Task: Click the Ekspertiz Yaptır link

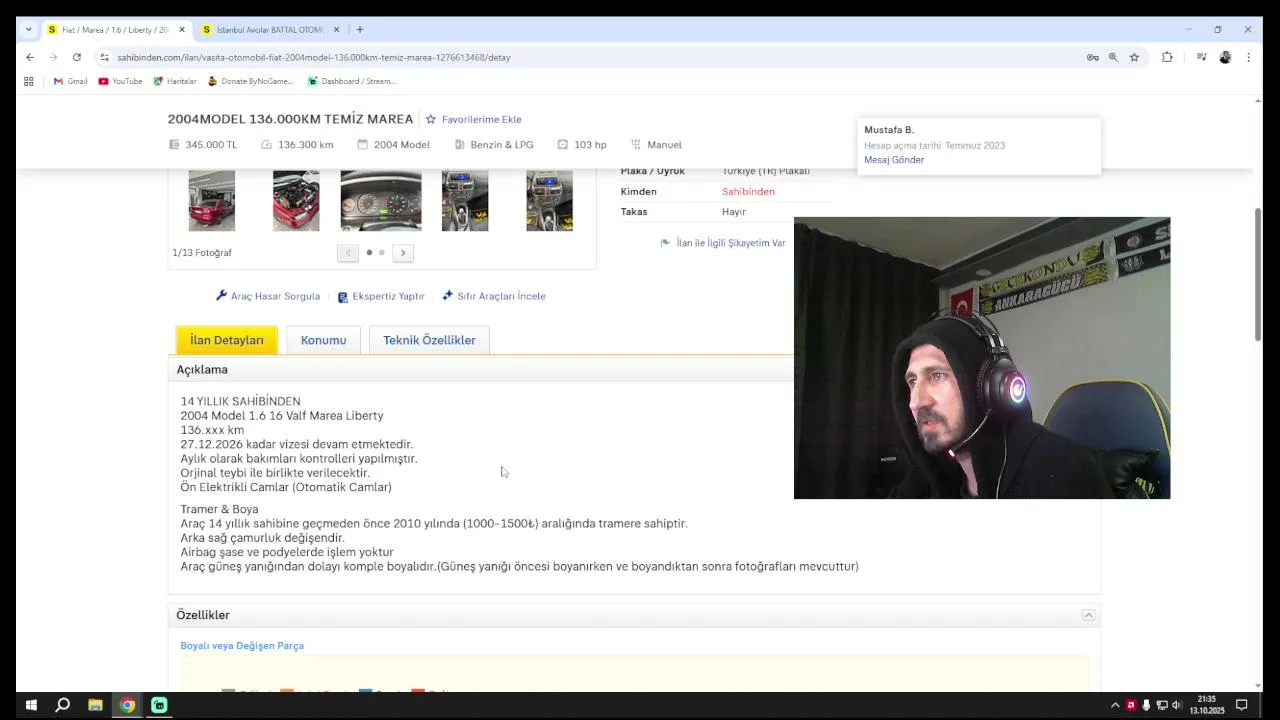Action: [x=381, y=297]
